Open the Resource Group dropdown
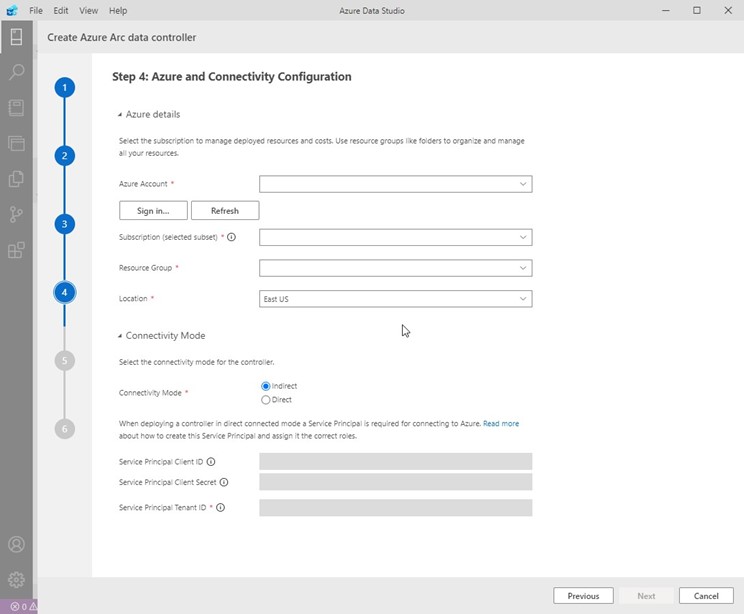This screenshot has height=614, width=744. click(396, 268)
